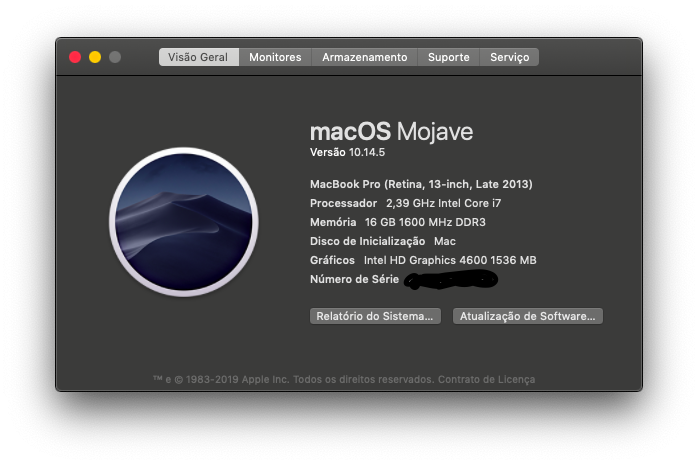Click the greyed-out zoom window button
Viewport: 698px width, 465px height.
tap(115, 57)
